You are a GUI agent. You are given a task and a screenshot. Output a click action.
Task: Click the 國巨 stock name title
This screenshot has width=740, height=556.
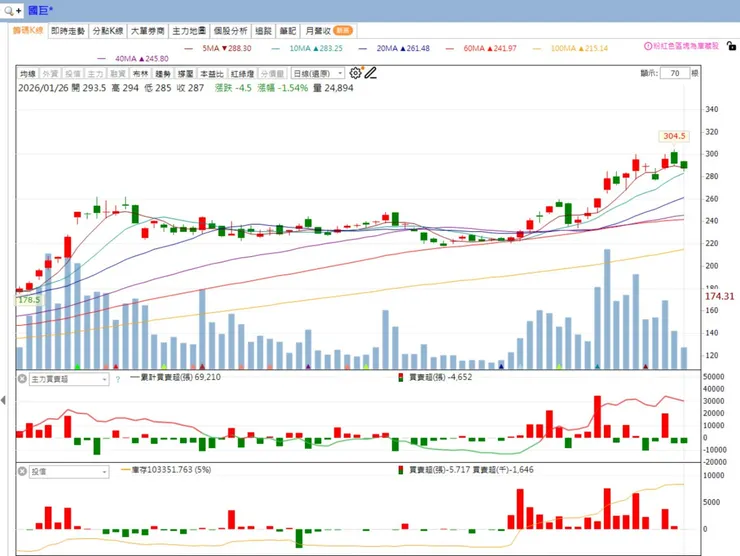point(41,10)
